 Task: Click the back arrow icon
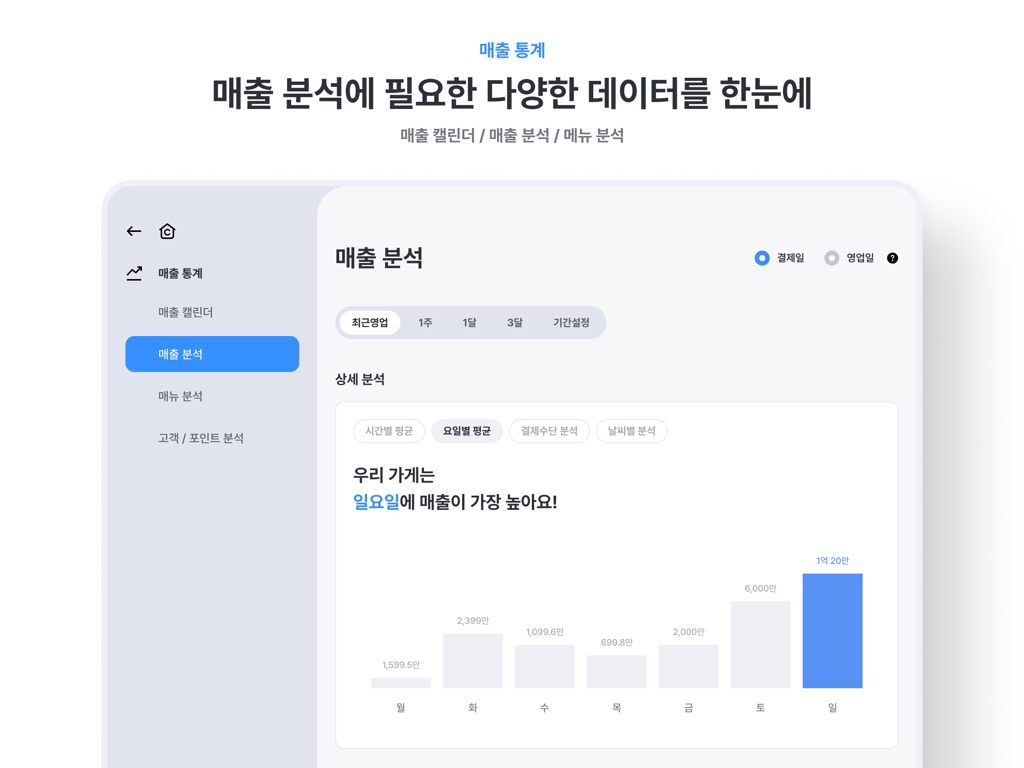pos(133,231)
